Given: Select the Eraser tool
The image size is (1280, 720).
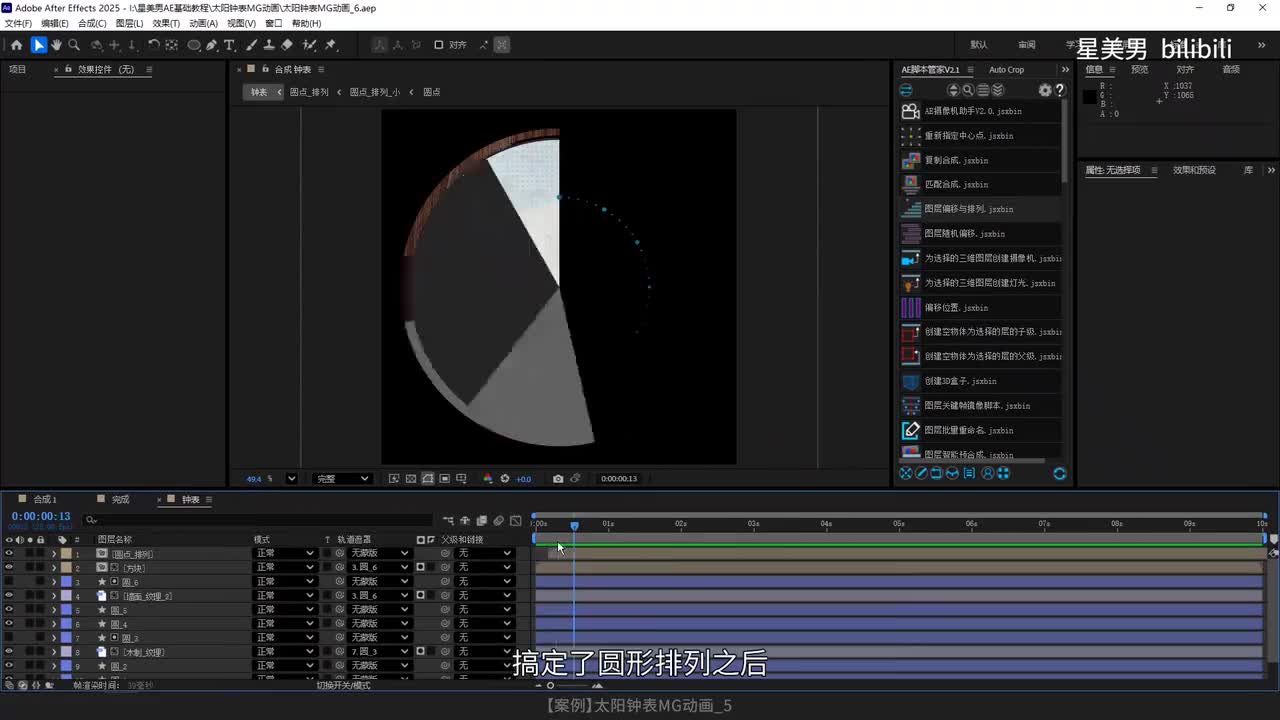Looking at the screenshot, I should [x=287, y=45].
